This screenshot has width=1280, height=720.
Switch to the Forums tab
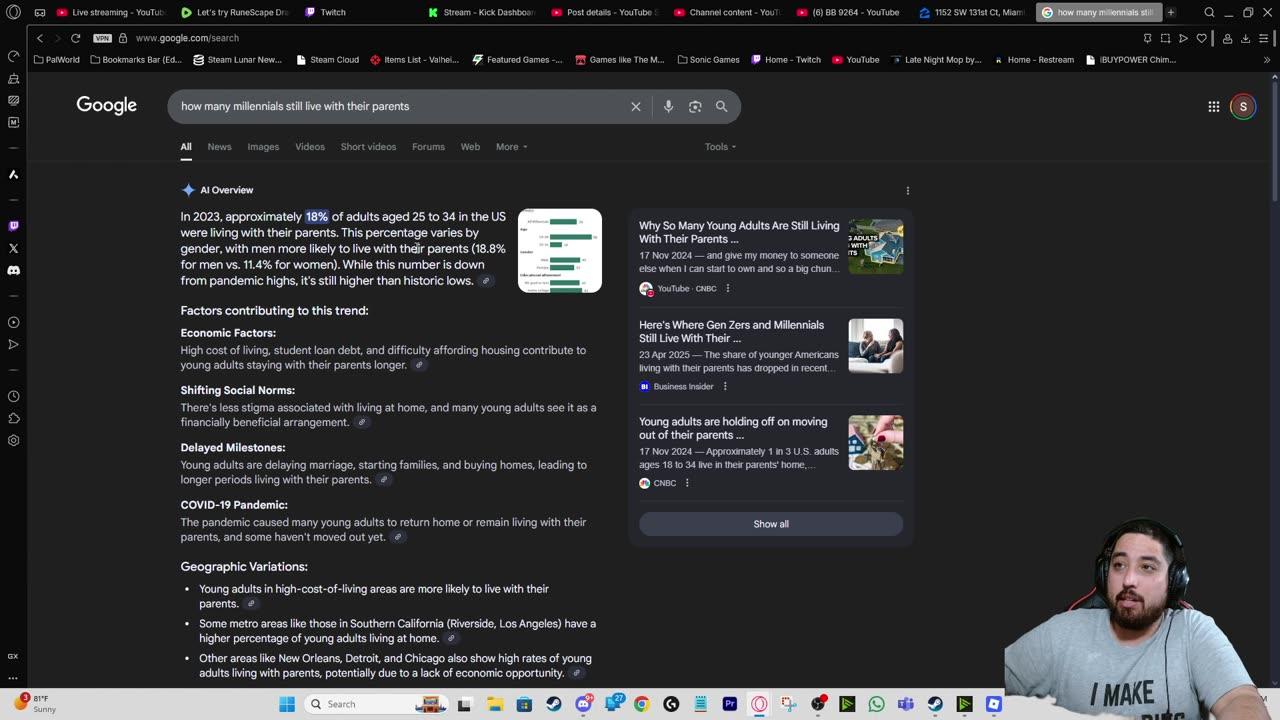click(428, 147)
